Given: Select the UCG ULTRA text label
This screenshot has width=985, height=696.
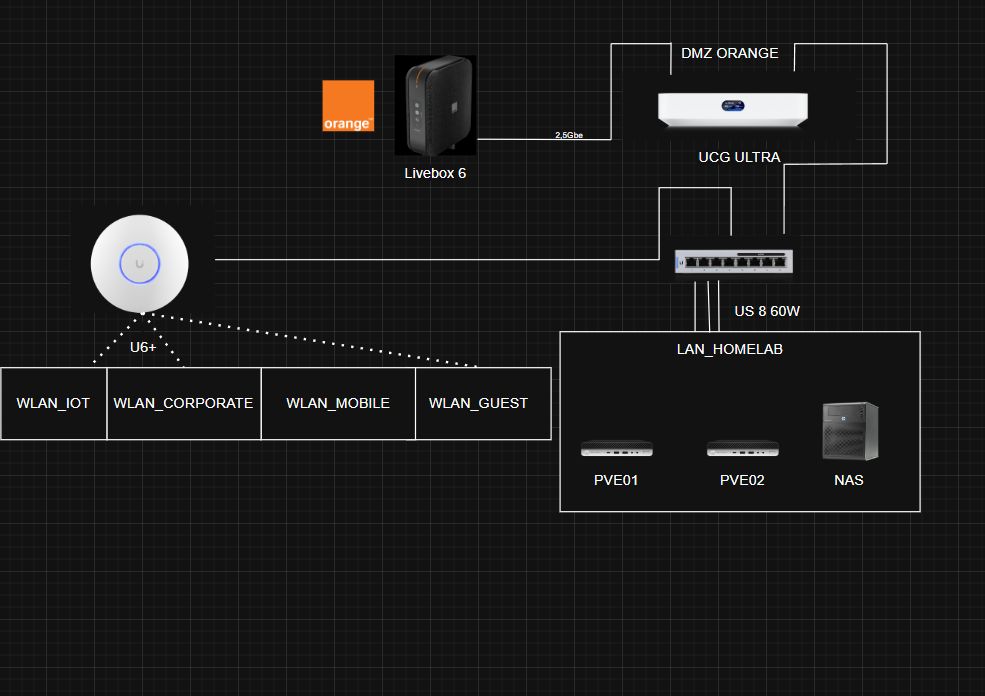Looking at the screenshot, I should point(739,157).
